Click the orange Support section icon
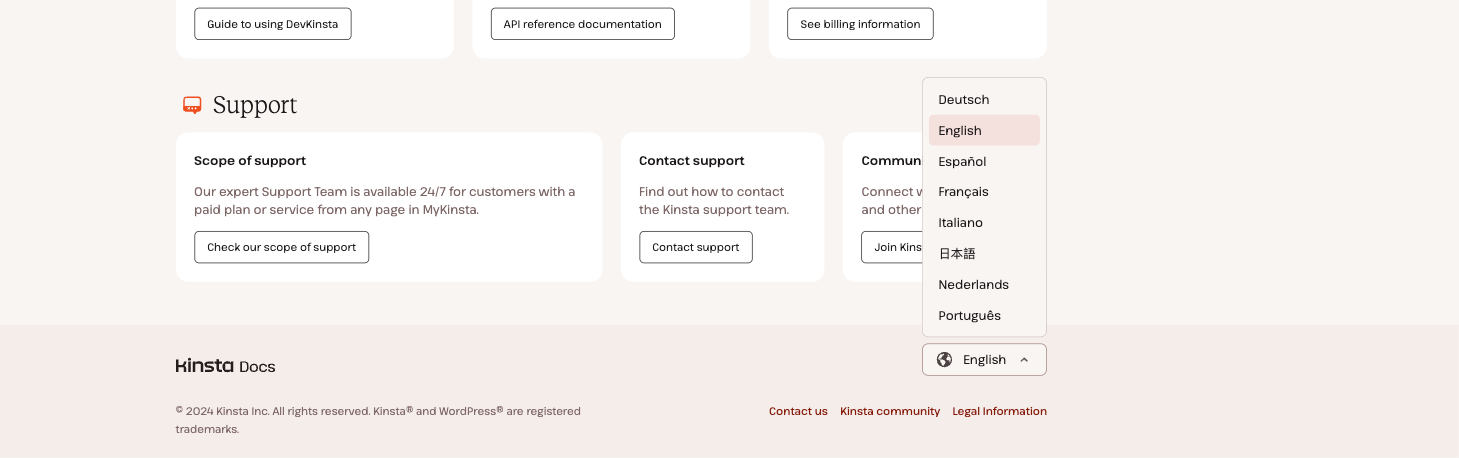Screen dimensions: 1459x458 (192, 105)
